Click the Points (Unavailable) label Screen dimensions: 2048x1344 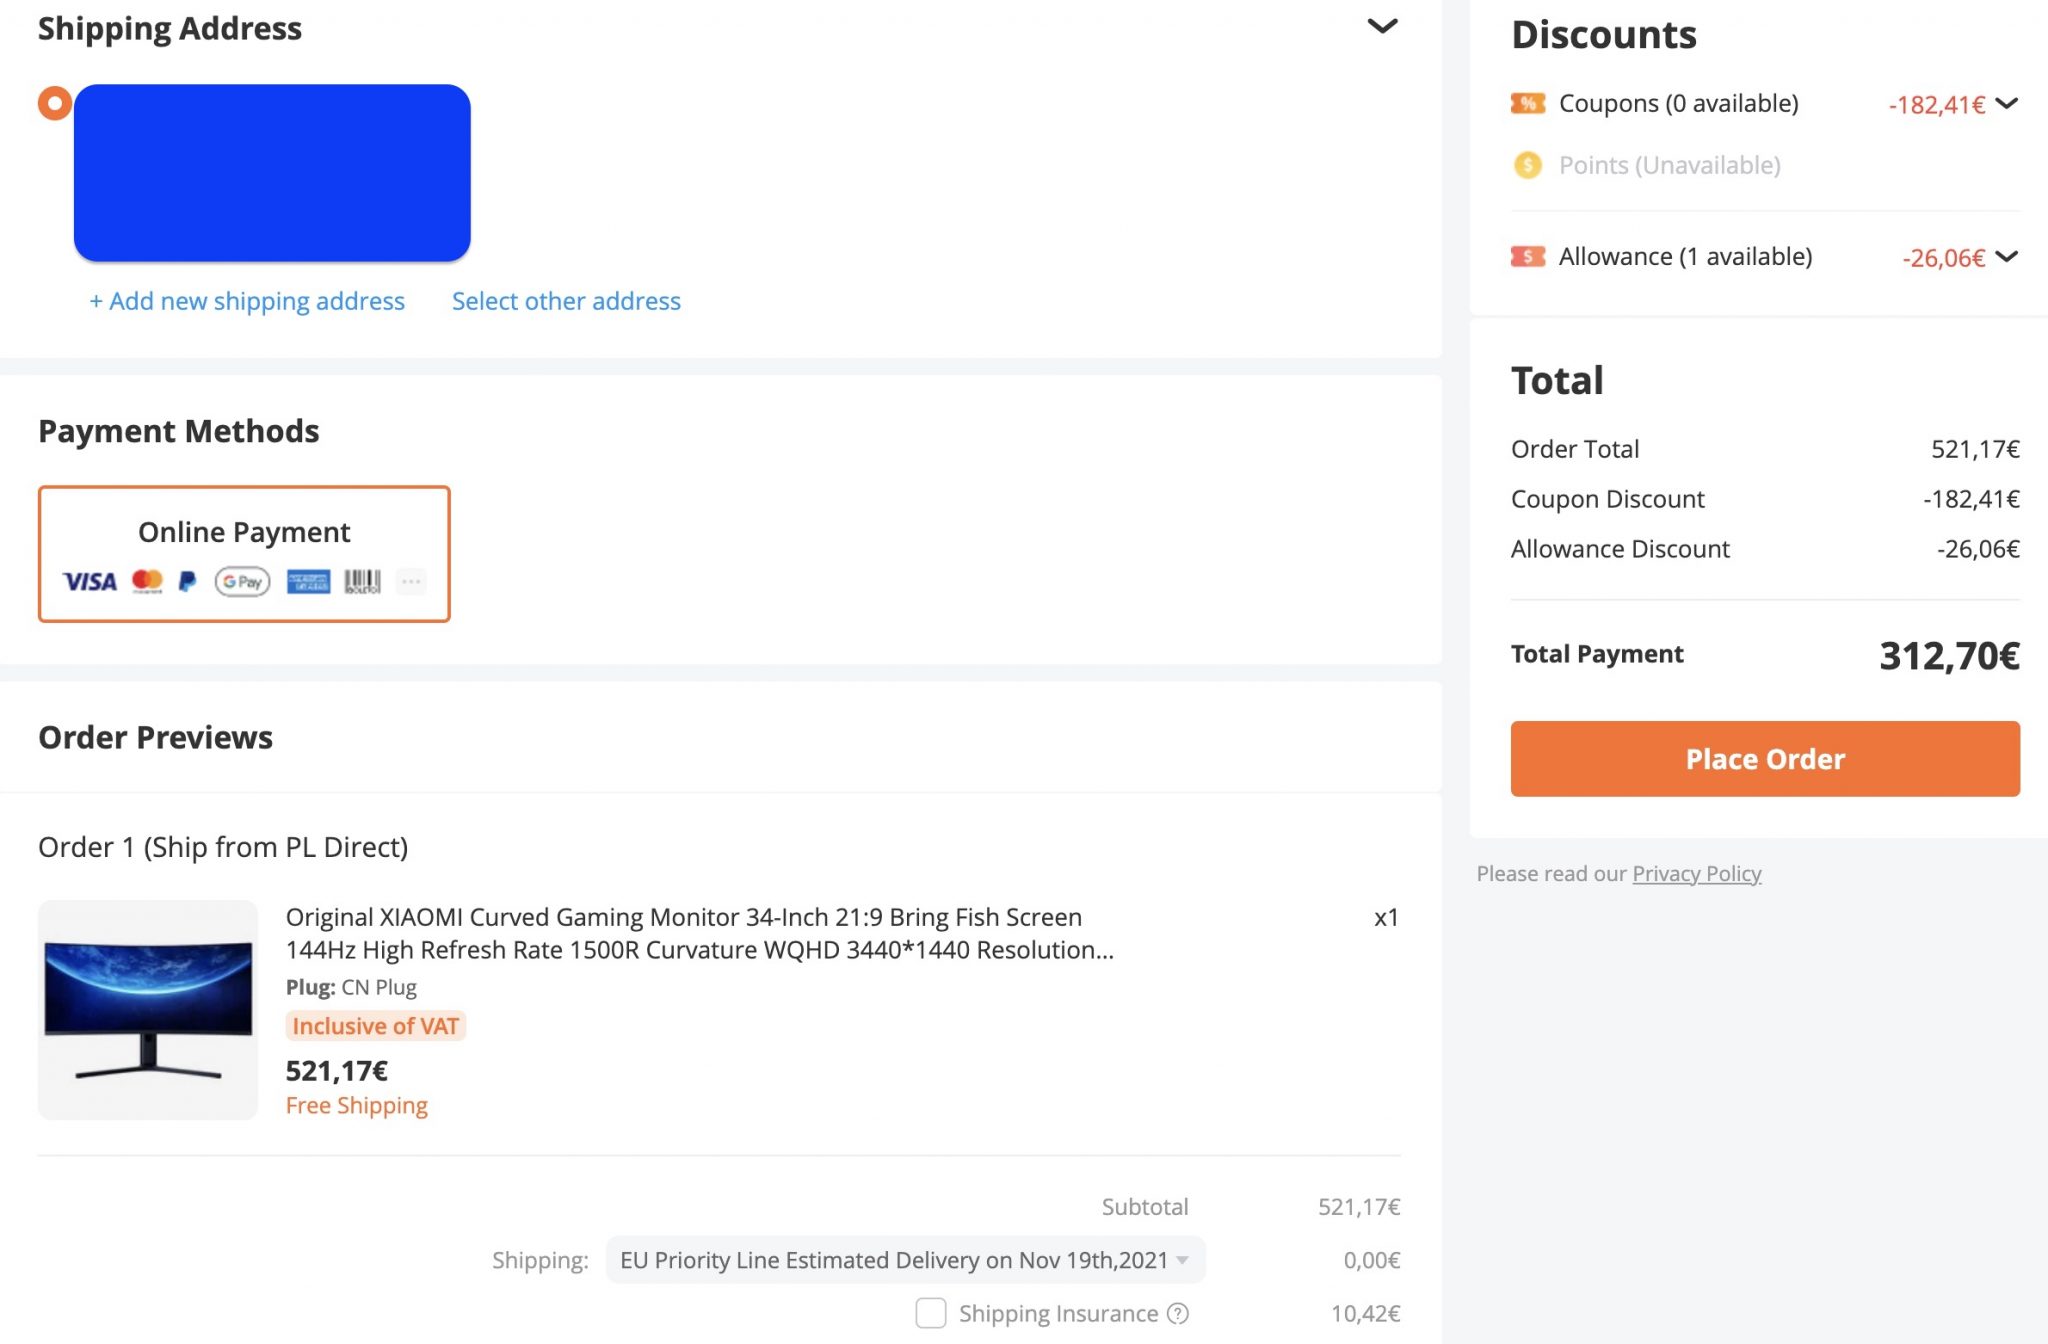pos(1670,165)
